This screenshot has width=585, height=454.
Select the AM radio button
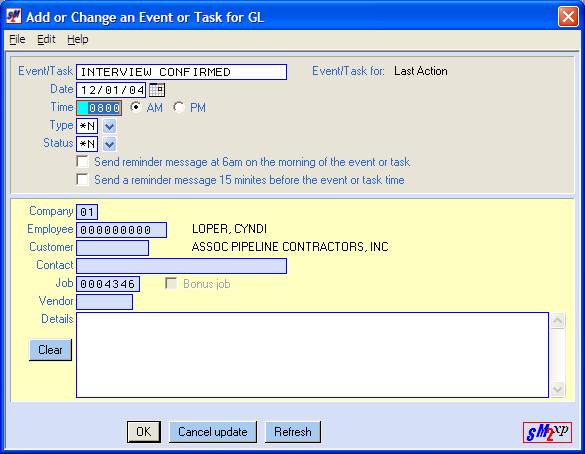[x=135, y=107]
